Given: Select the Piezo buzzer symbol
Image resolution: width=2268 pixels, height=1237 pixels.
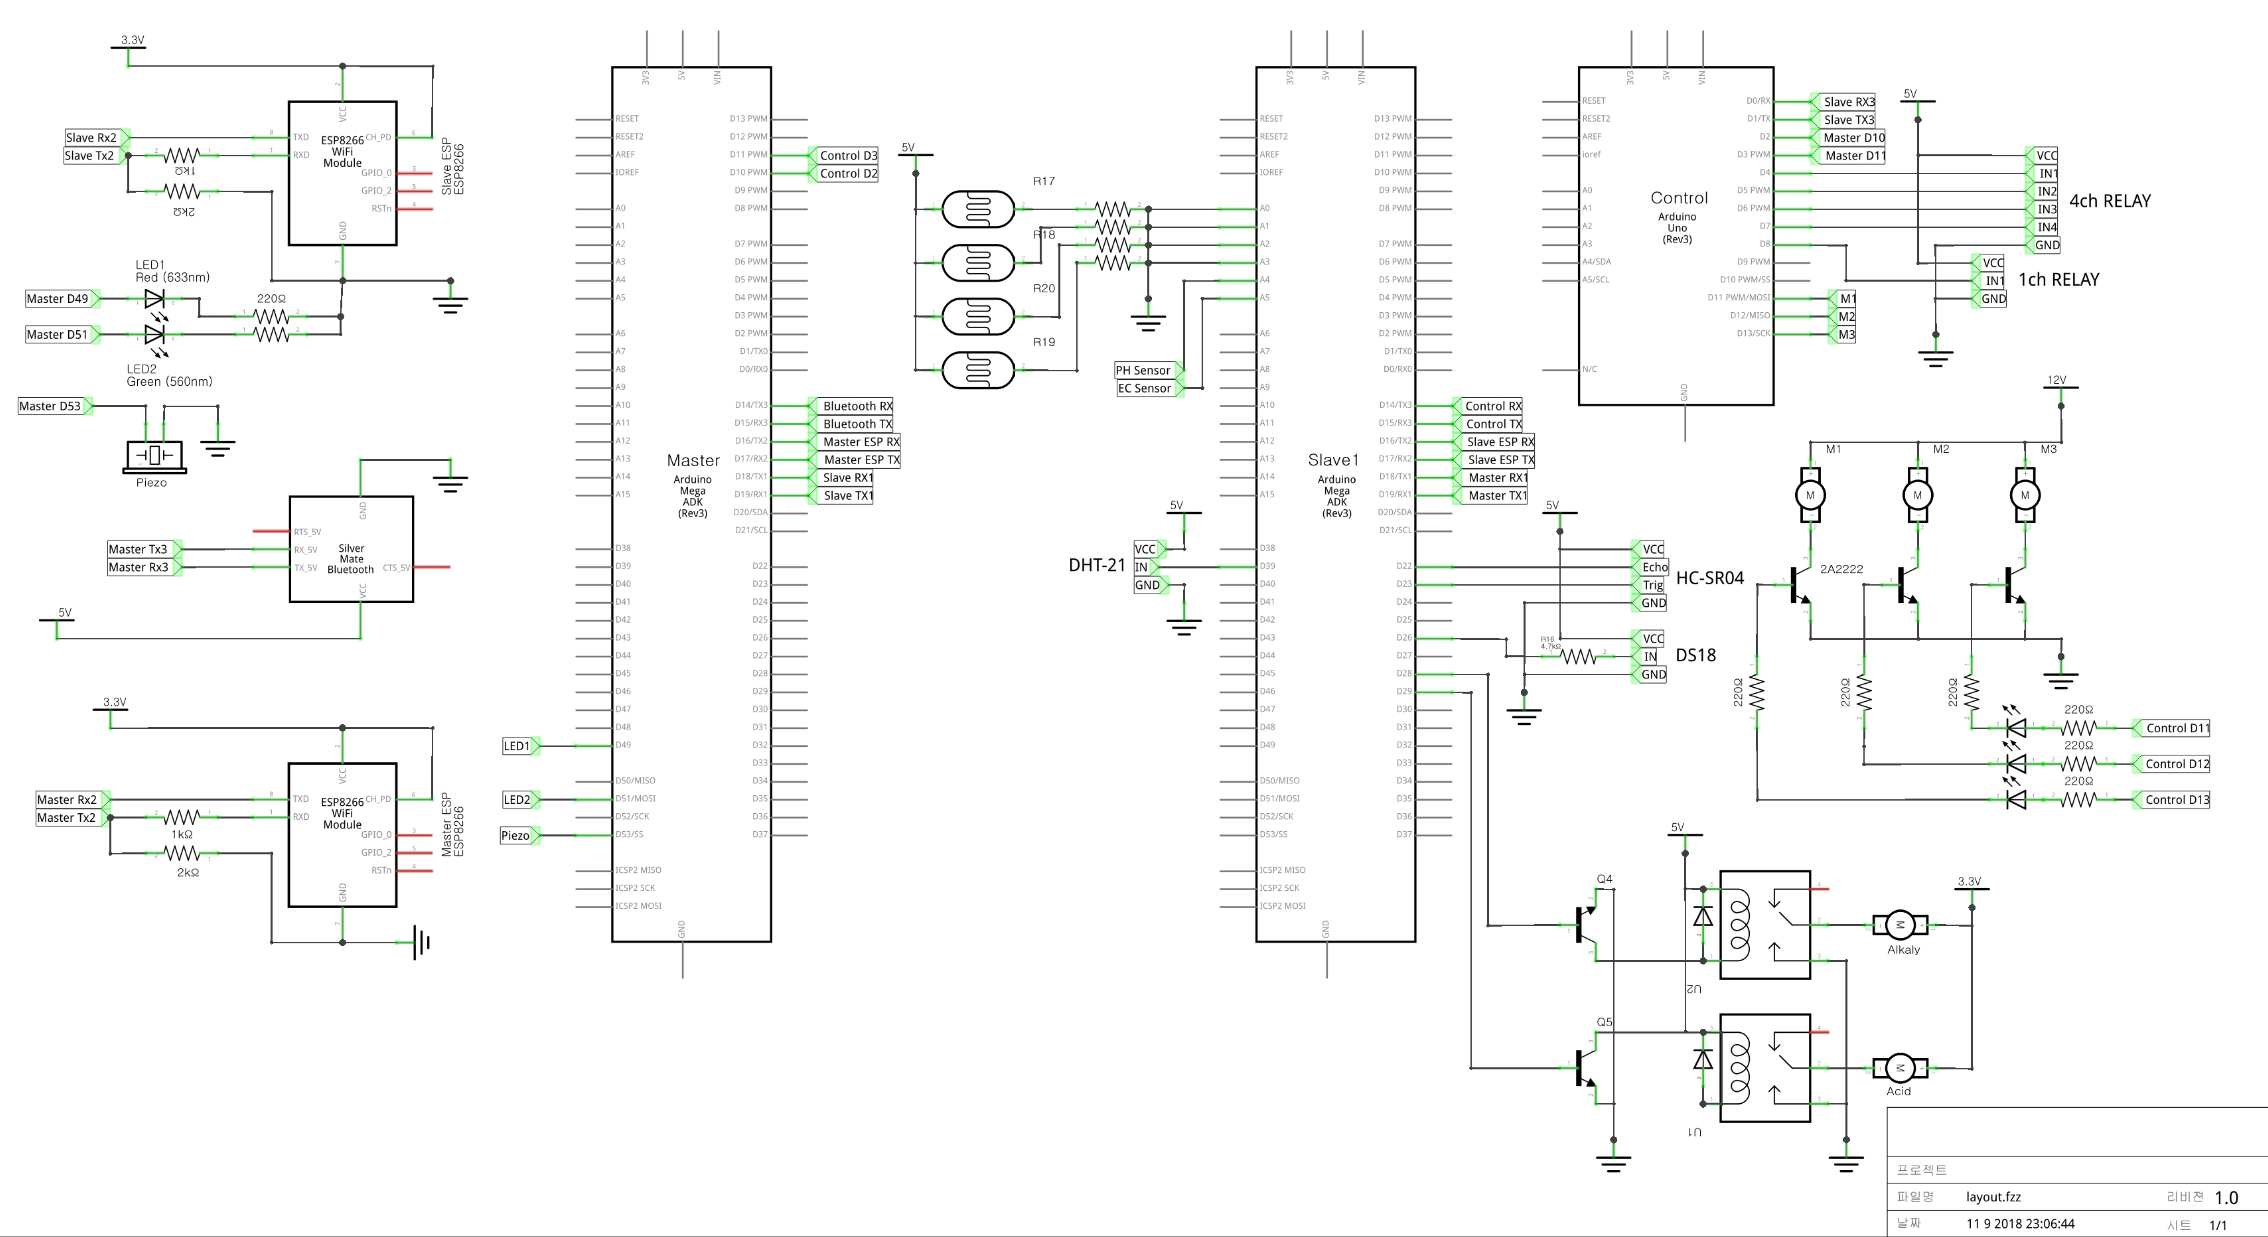Looking at the screenshot, I should click(154, 456).
